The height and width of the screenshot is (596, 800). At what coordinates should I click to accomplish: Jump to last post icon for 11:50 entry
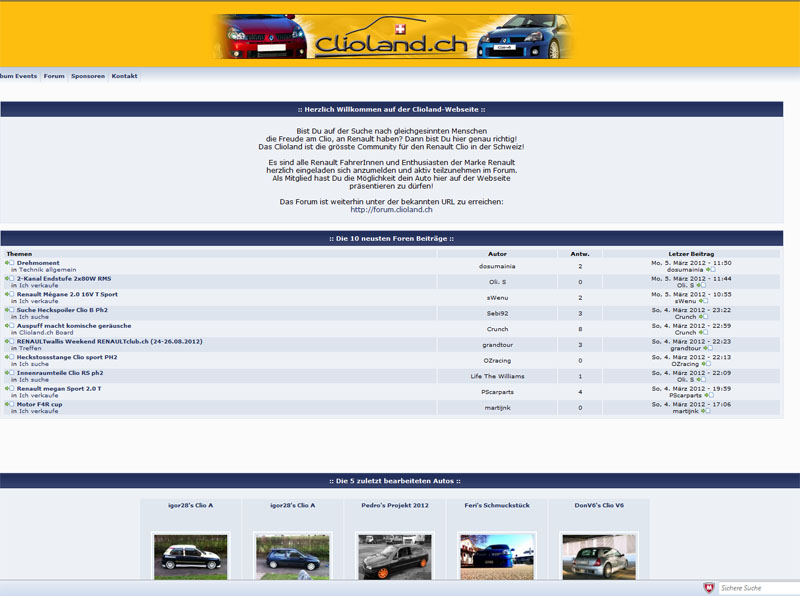coord(711,269)
